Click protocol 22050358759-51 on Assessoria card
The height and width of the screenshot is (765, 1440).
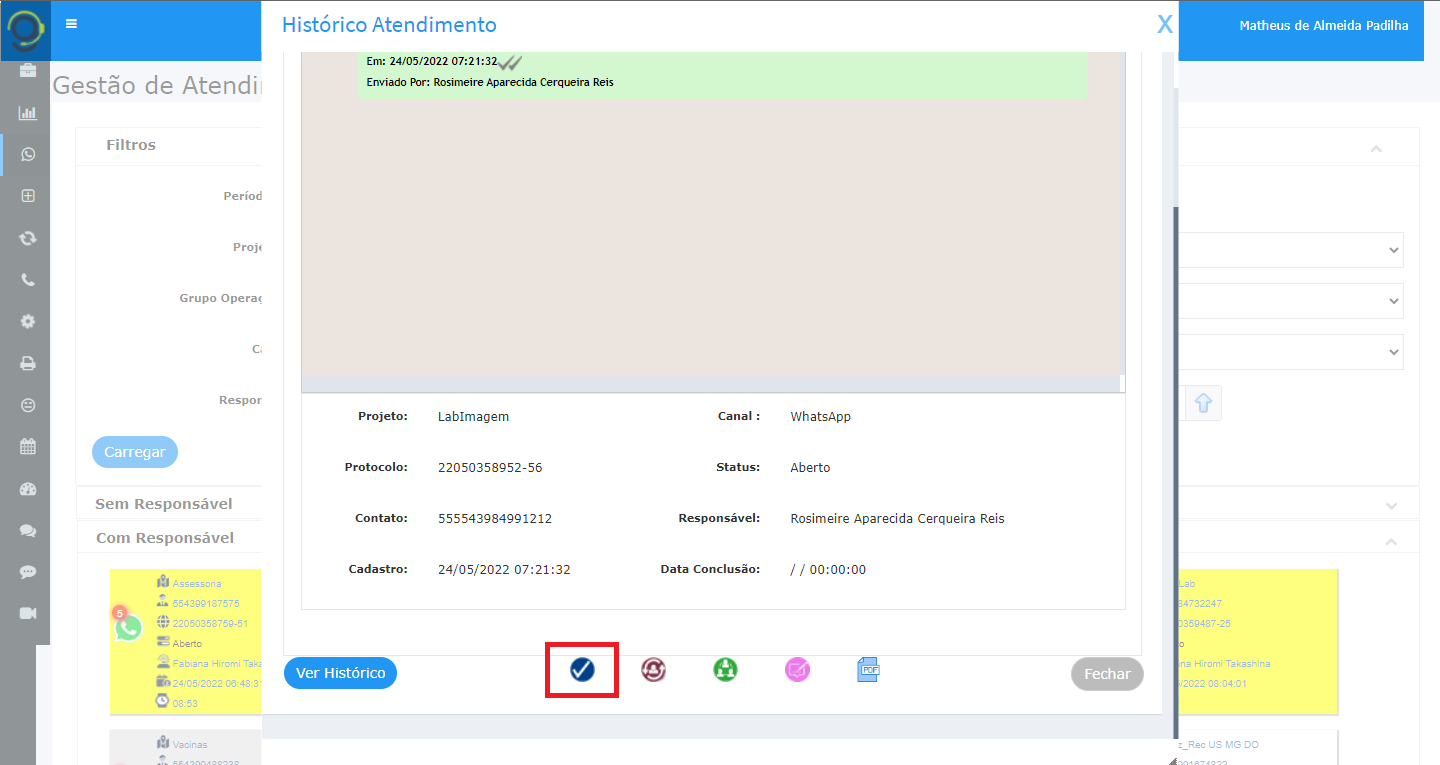210,623
